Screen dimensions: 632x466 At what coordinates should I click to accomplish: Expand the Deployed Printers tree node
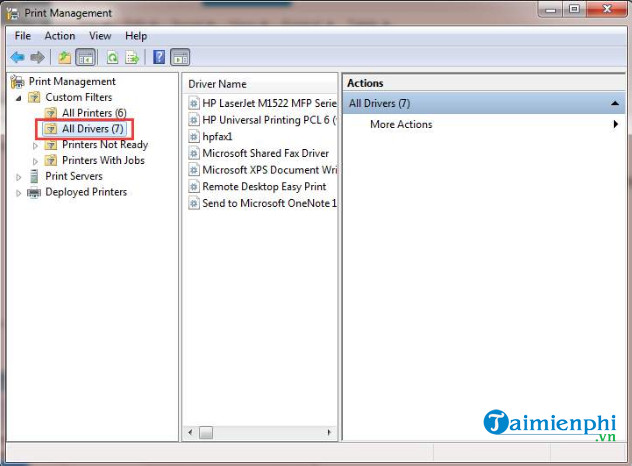pos(19,193)
